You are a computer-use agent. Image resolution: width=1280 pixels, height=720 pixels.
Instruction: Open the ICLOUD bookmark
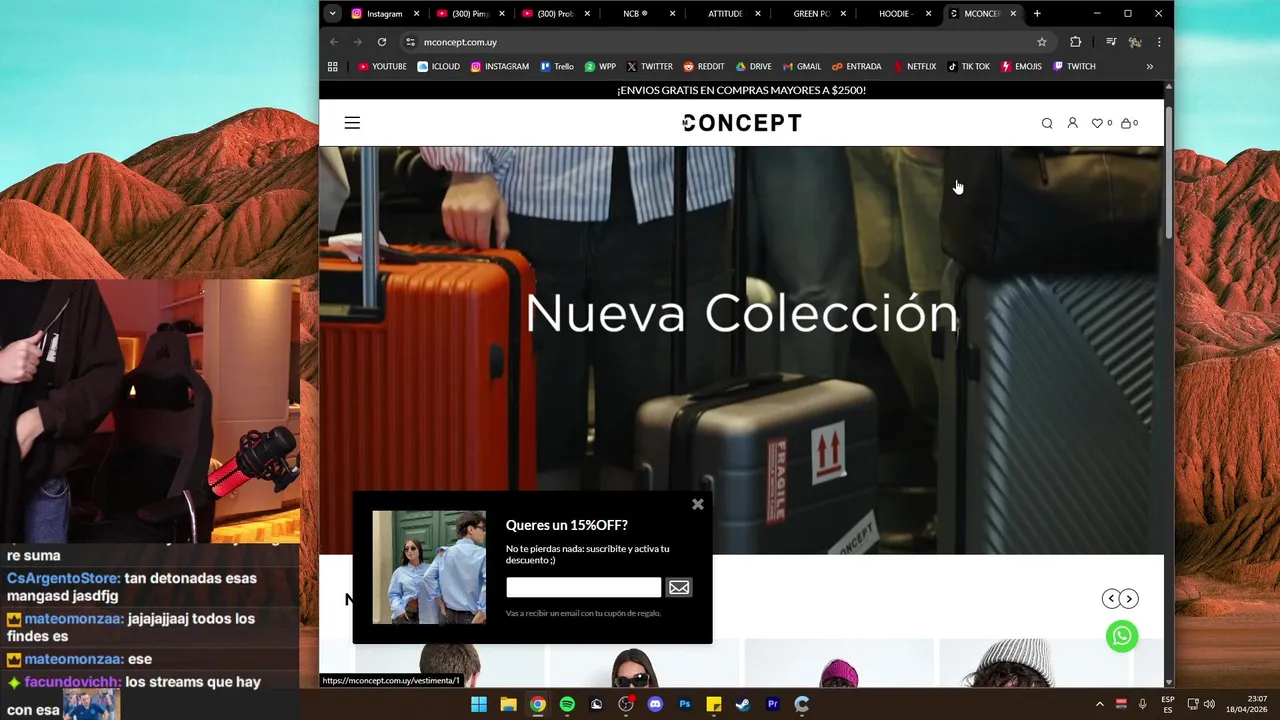439,67
